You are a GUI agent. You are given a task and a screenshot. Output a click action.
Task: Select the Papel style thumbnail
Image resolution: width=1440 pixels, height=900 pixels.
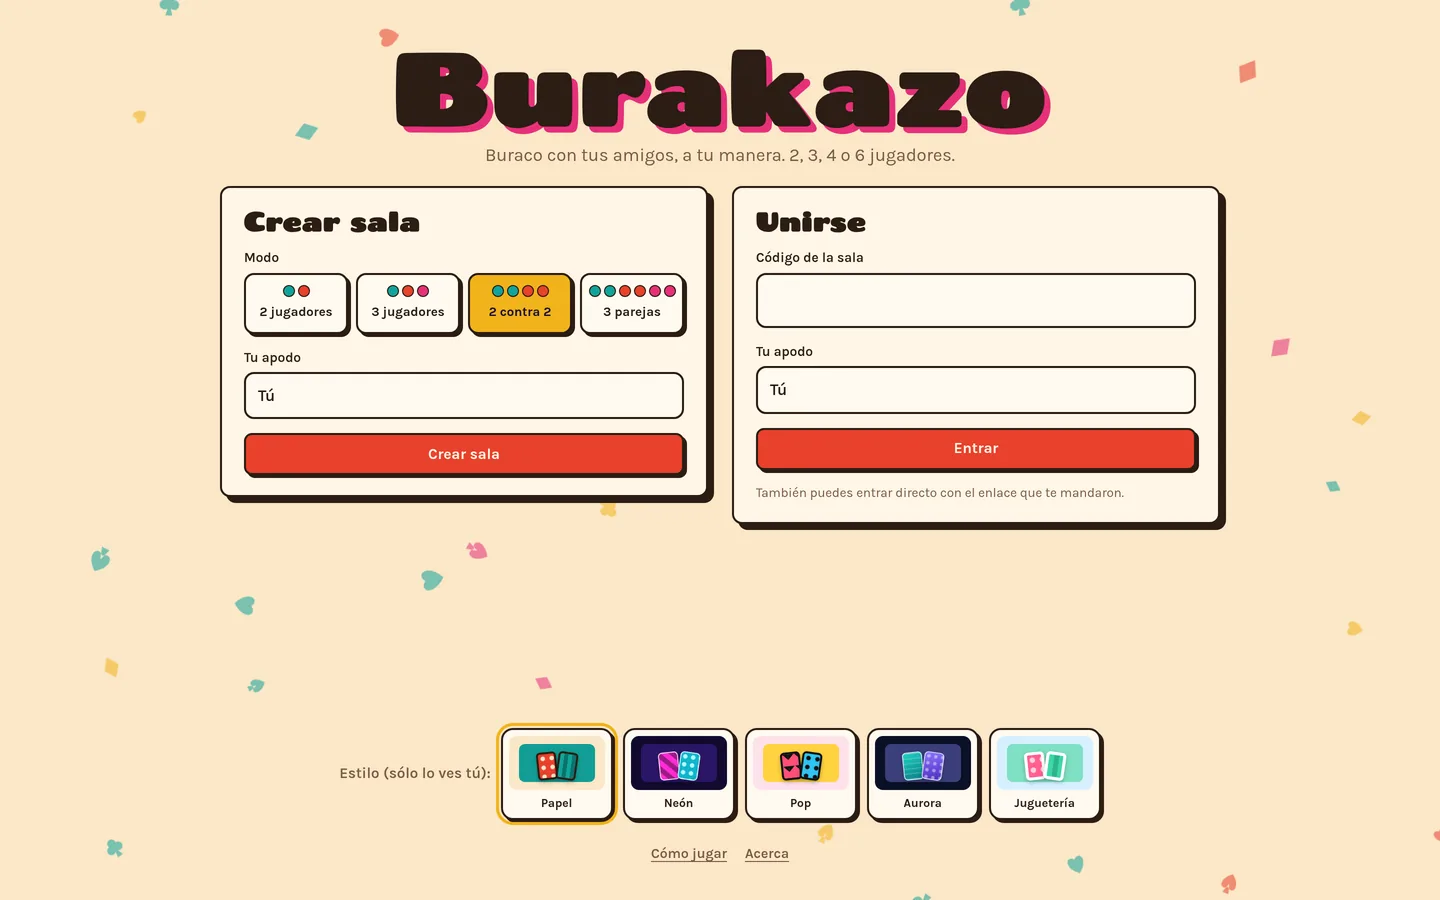click(x=557, y=774)
